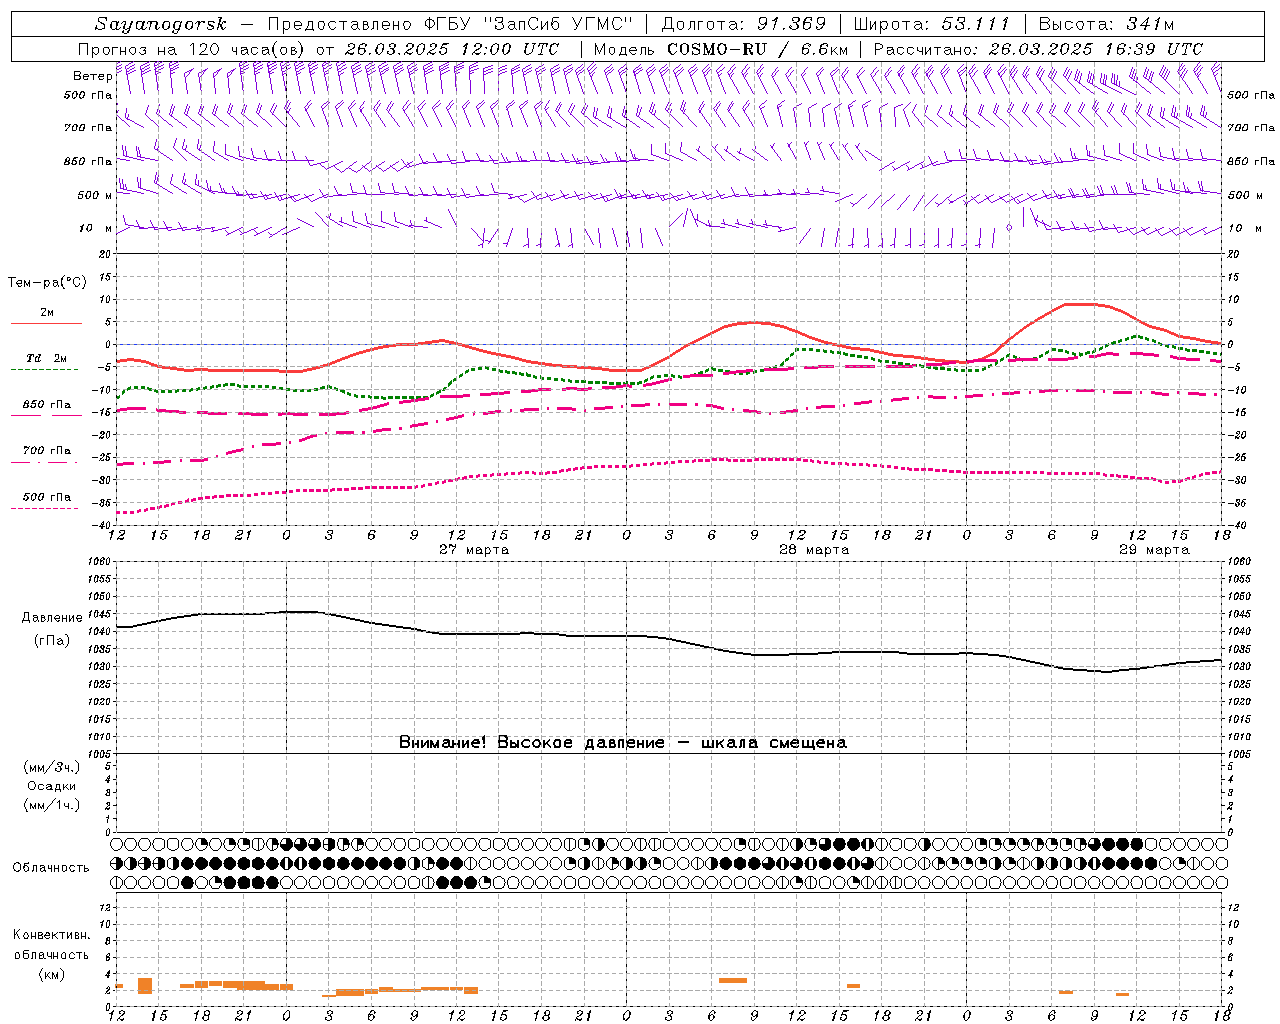Click the Внимание! Высокое давление warning text

[x=623, y=743]
